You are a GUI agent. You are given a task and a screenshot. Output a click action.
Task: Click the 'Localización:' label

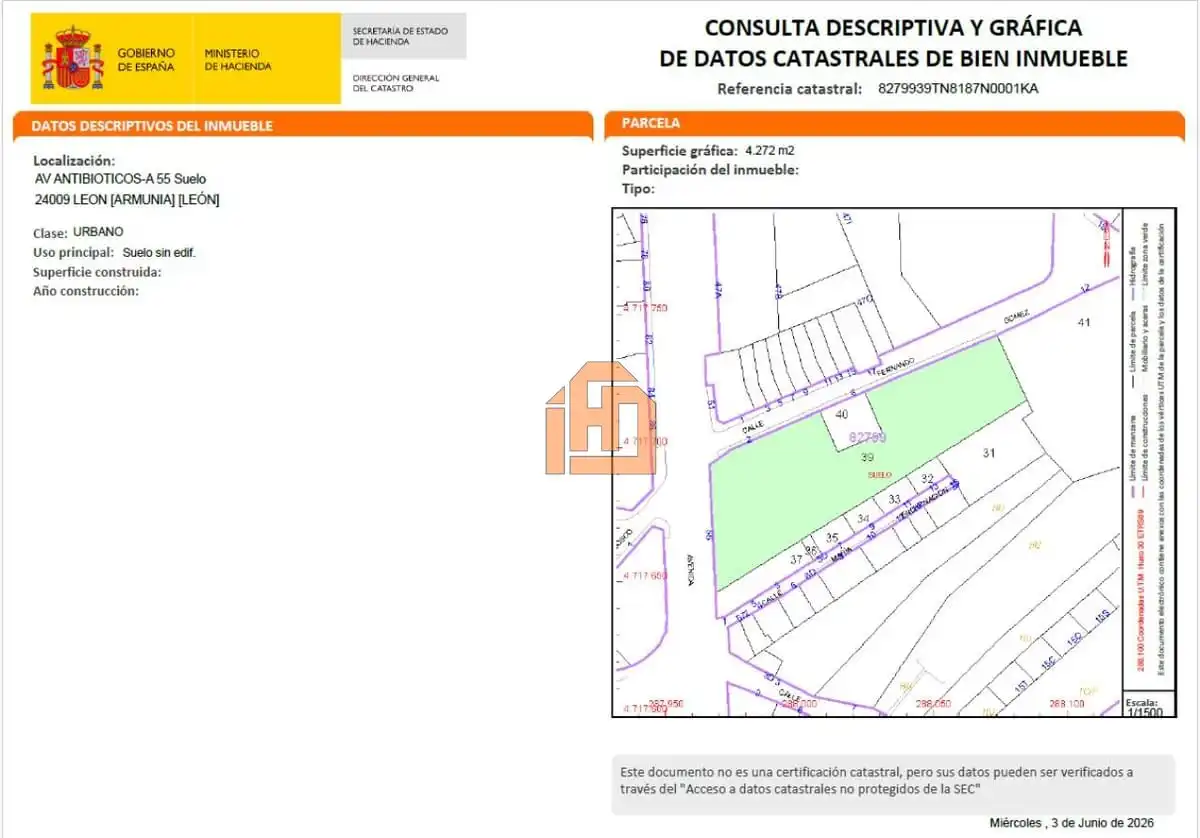coord(74,160)
